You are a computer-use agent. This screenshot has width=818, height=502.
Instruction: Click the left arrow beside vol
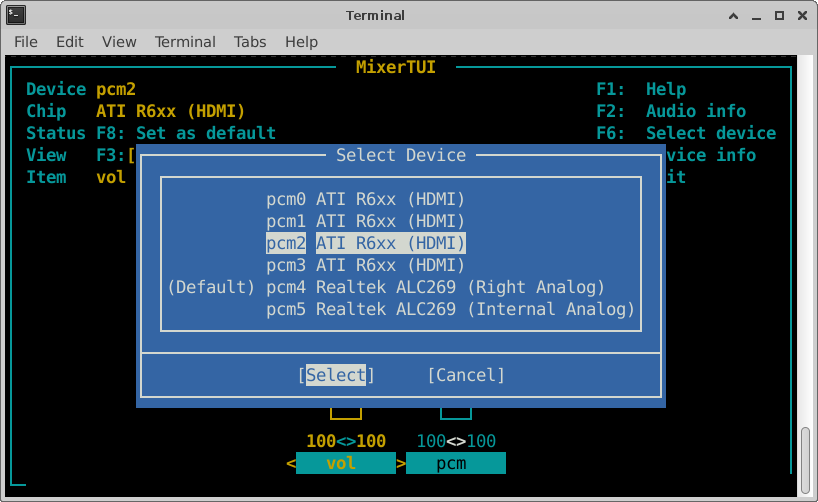click(x=291, y=463)
